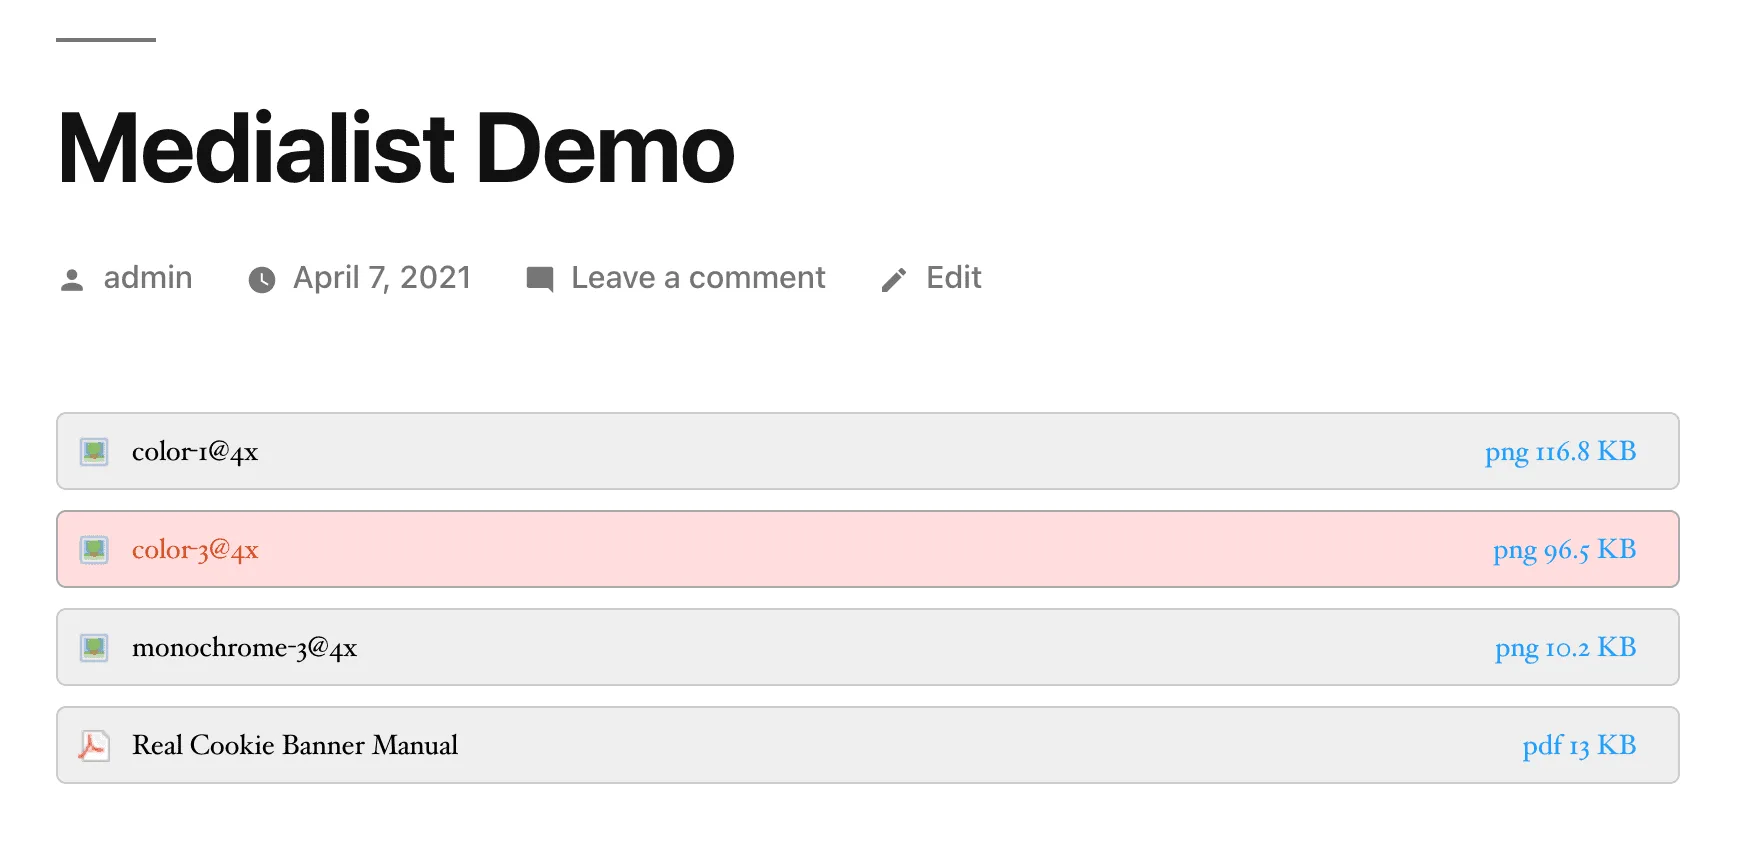Click the pencil edit icon
The height and width of the screenshot is (850, 1742).
894,280
